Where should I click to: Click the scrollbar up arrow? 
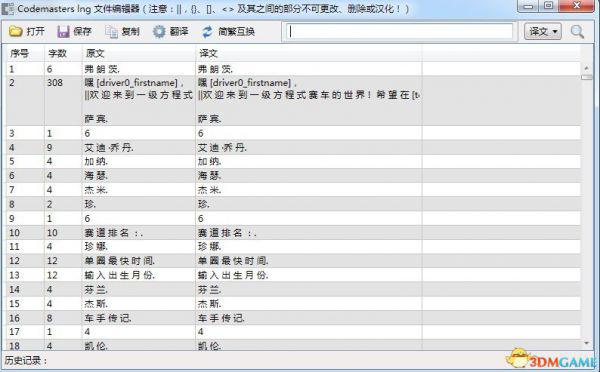586,67
